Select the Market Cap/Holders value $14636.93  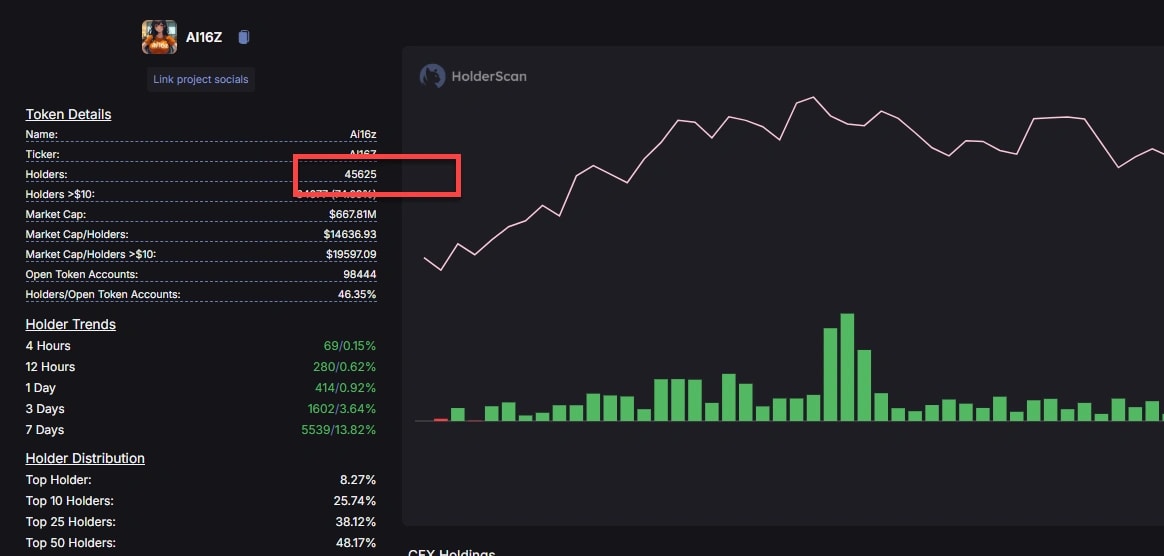click(x=350, y=235)
